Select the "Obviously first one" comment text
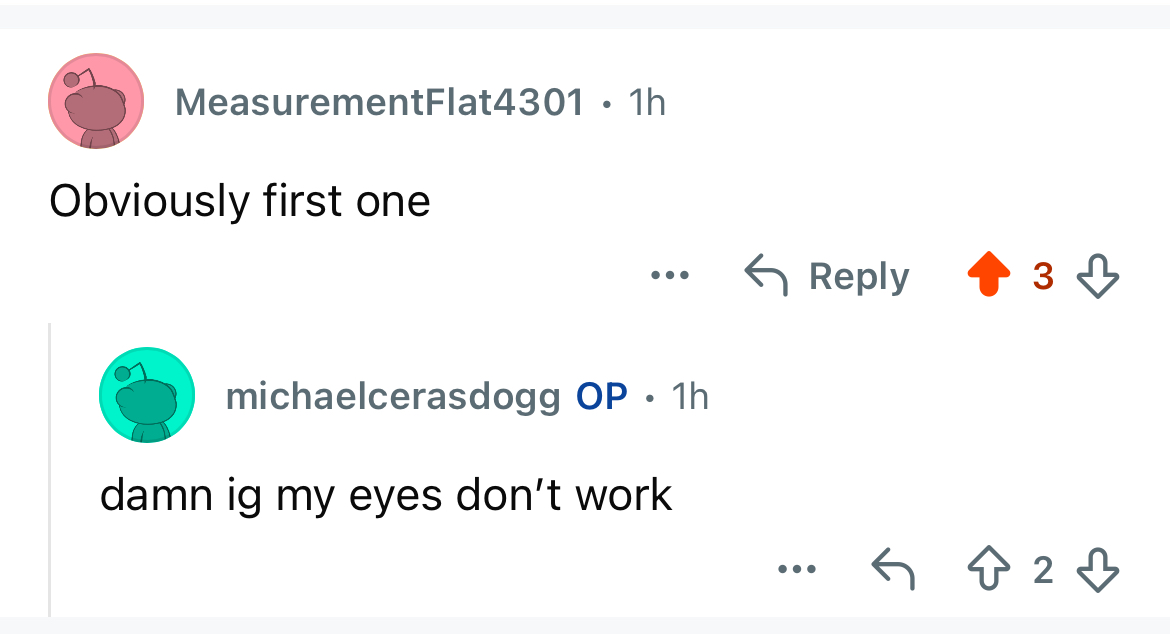Viewport: 1170px width, 634px height. pos(240,202)
